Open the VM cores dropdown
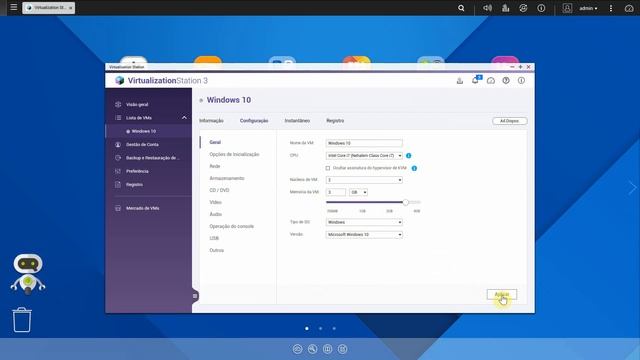640x360 pixels. click(364, 180)
